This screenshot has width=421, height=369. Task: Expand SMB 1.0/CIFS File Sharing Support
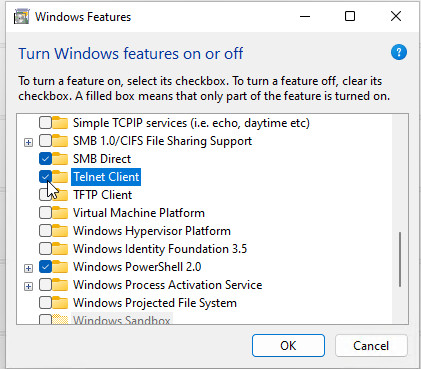29,143
